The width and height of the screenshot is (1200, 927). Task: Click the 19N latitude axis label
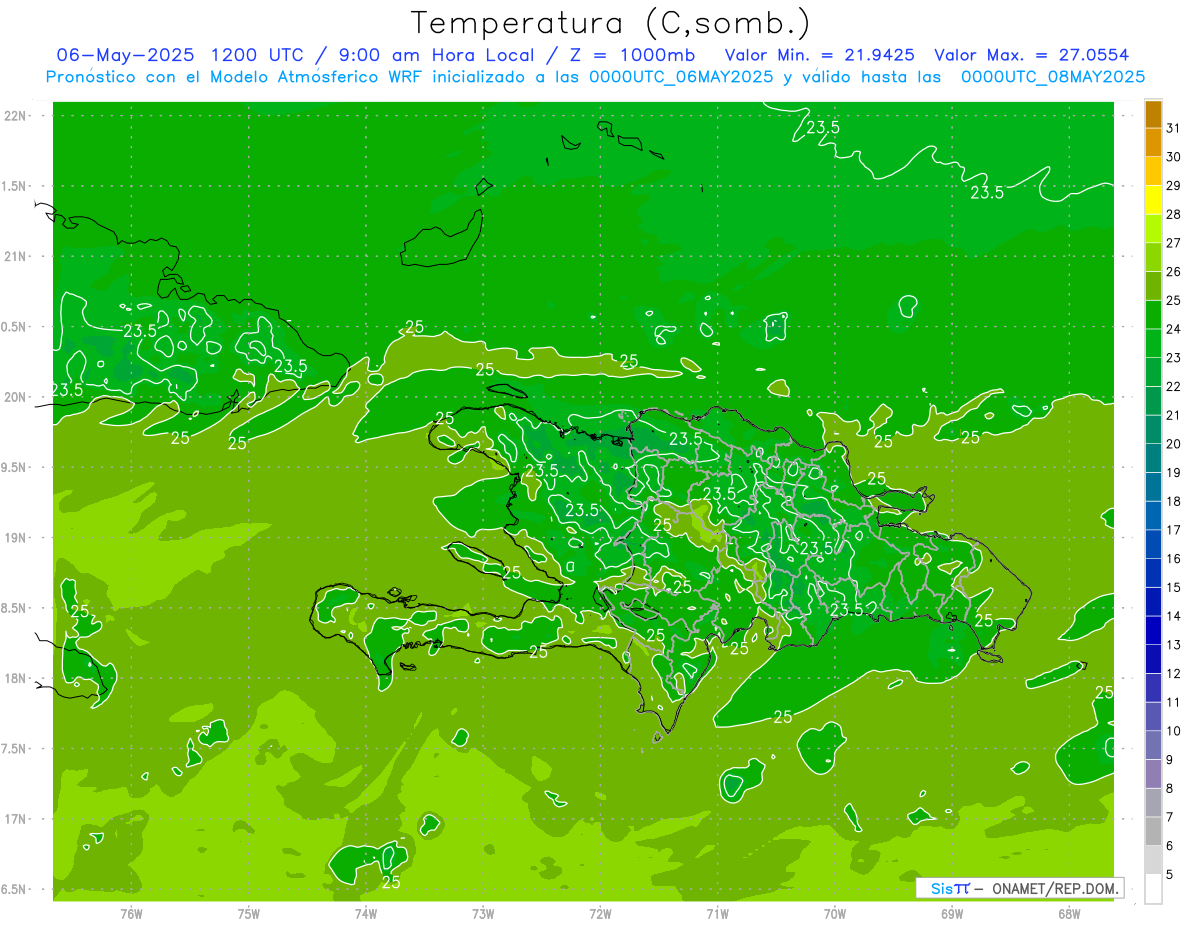(x=16, y=538)
